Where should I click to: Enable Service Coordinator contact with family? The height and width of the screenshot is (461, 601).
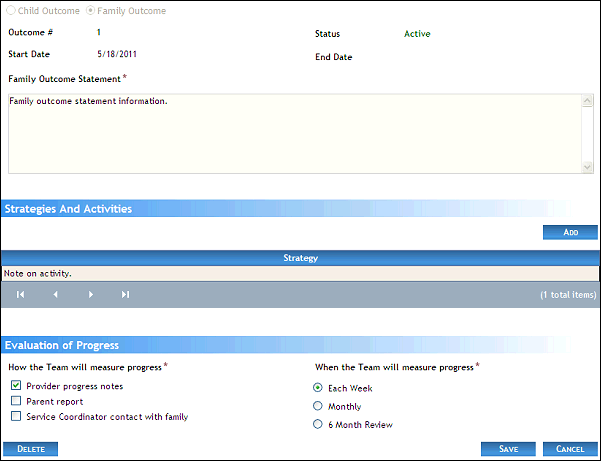point(16,417)
